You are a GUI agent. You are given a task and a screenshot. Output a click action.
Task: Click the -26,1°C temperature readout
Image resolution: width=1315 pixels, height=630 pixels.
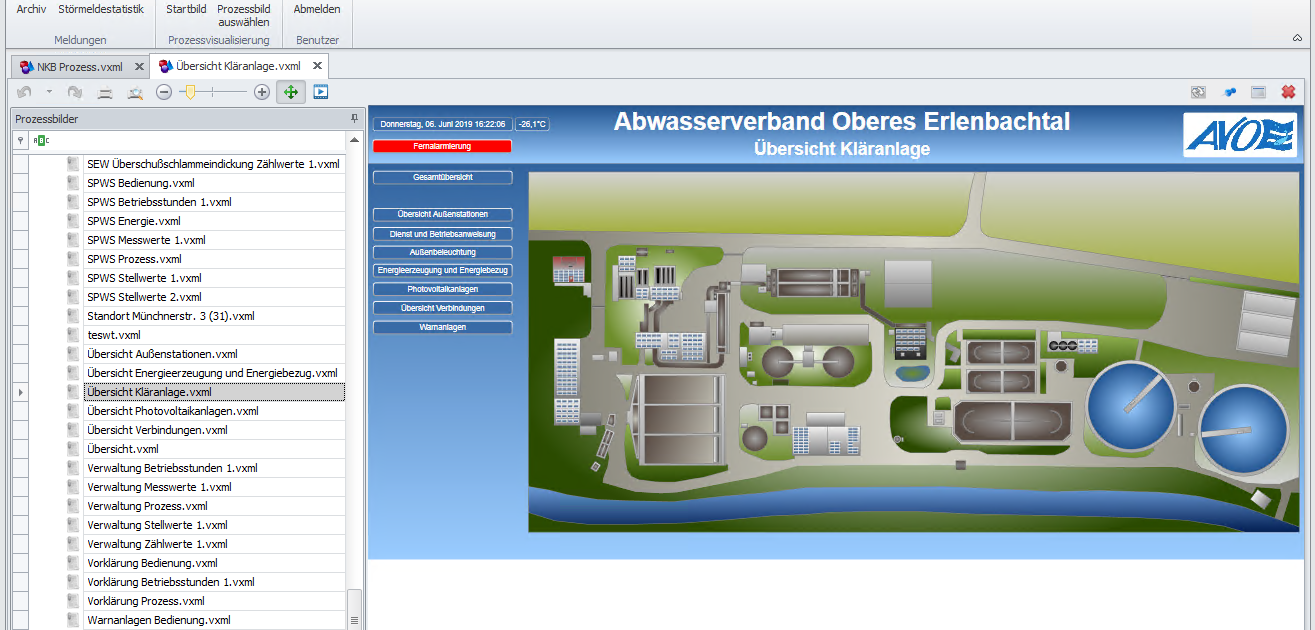pos(532,125)
